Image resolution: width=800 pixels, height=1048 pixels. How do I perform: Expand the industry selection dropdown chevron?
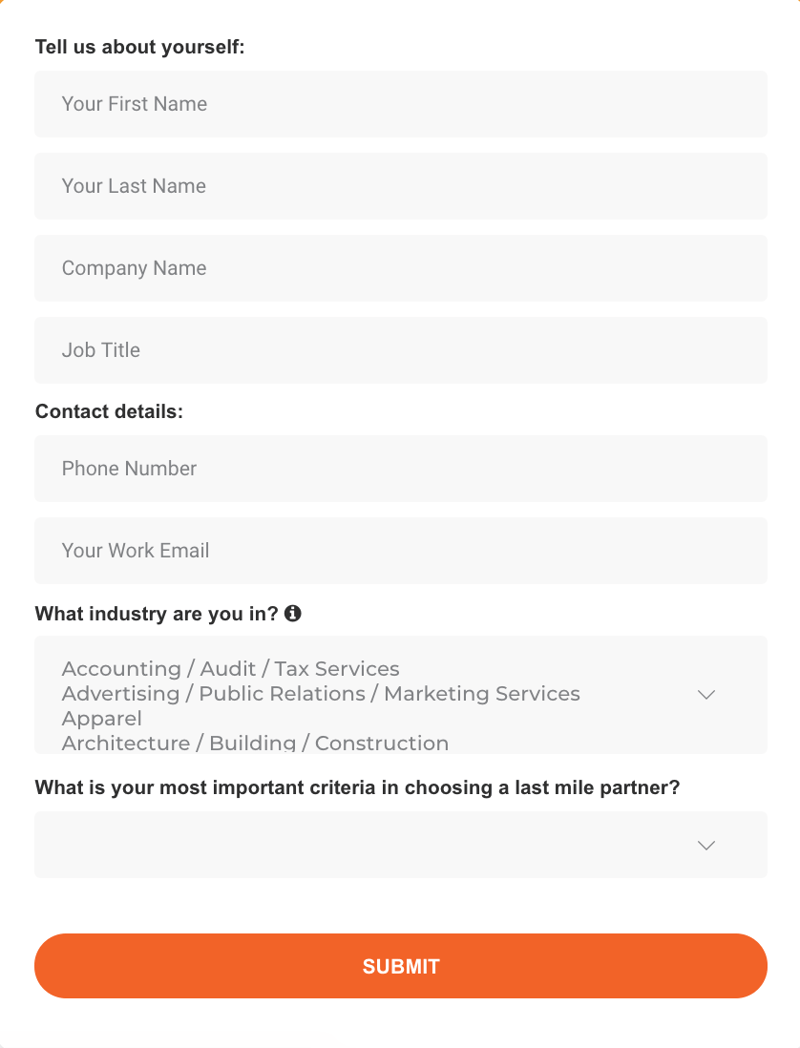(x=706, y=694)
